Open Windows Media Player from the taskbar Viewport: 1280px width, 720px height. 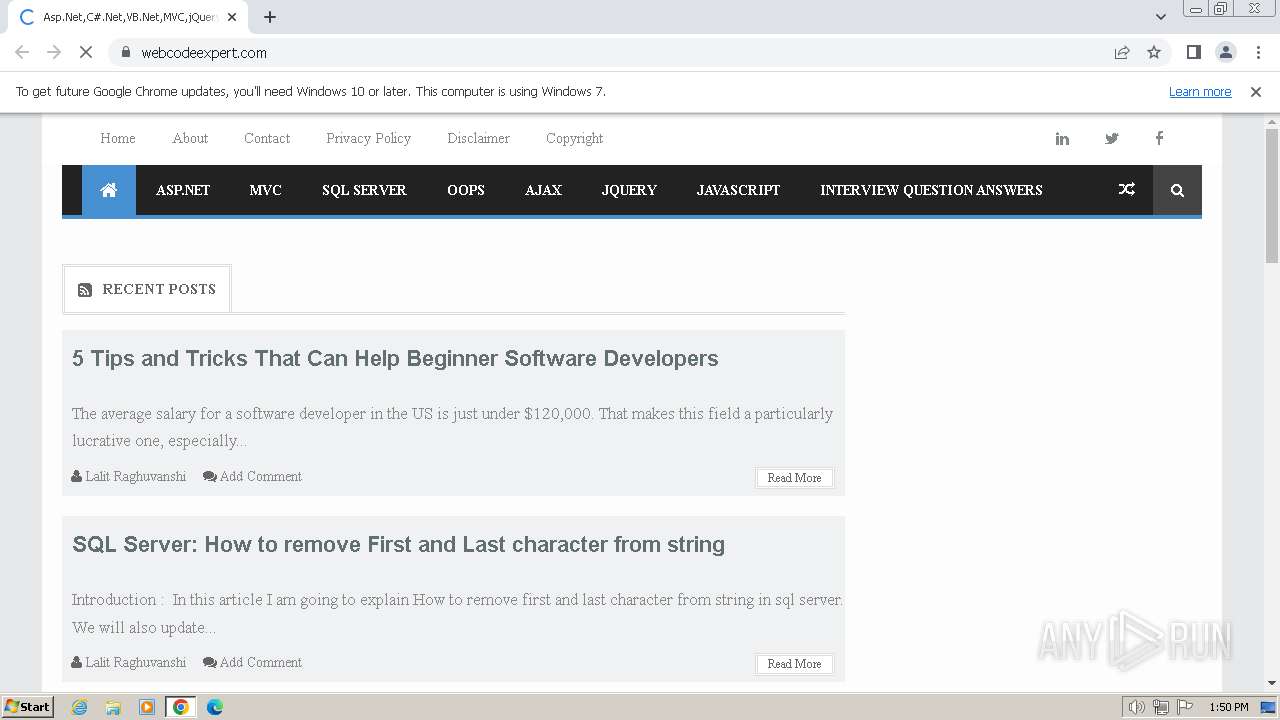click(x=147, y=707)
